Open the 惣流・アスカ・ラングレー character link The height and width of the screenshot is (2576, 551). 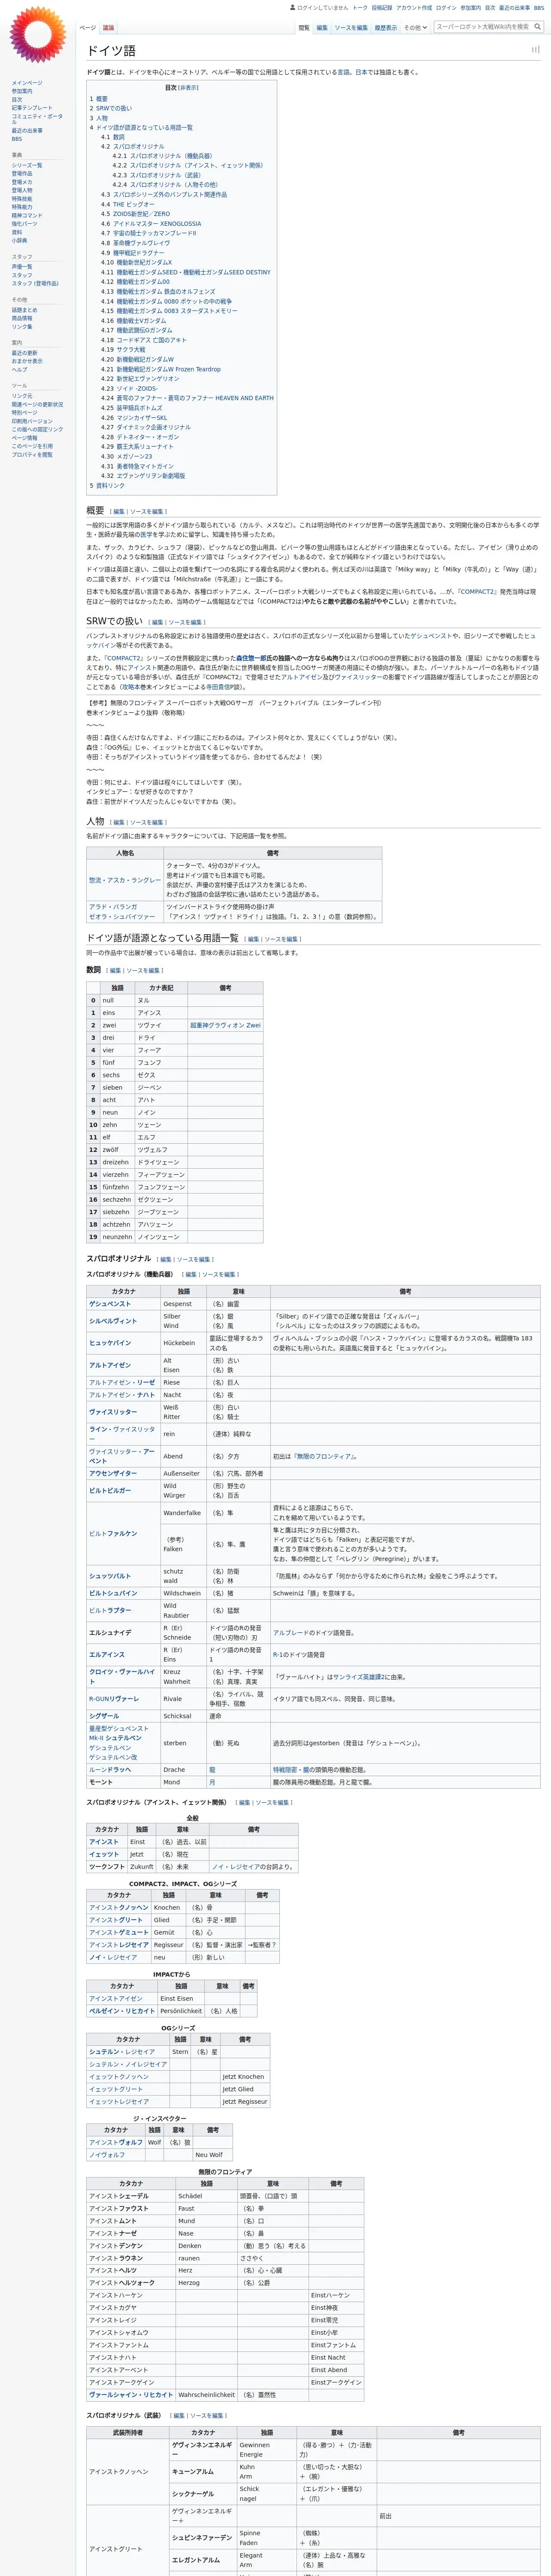tap(124, 880)
